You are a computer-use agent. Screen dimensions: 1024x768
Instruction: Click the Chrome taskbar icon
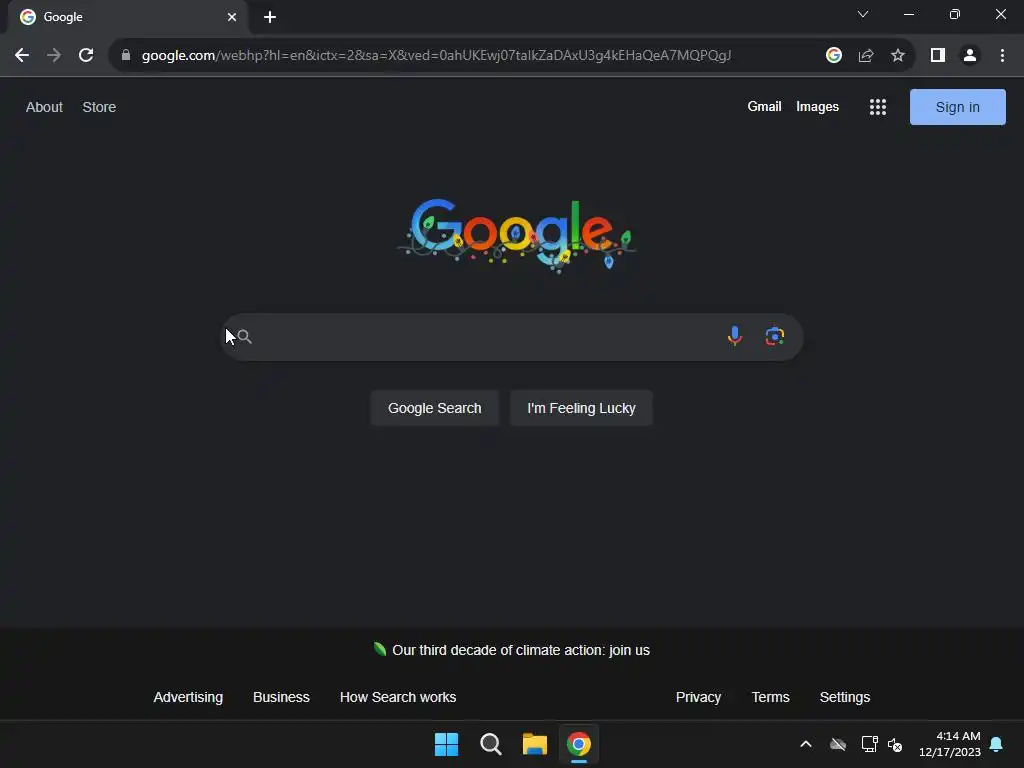click(x=579, y=744)
